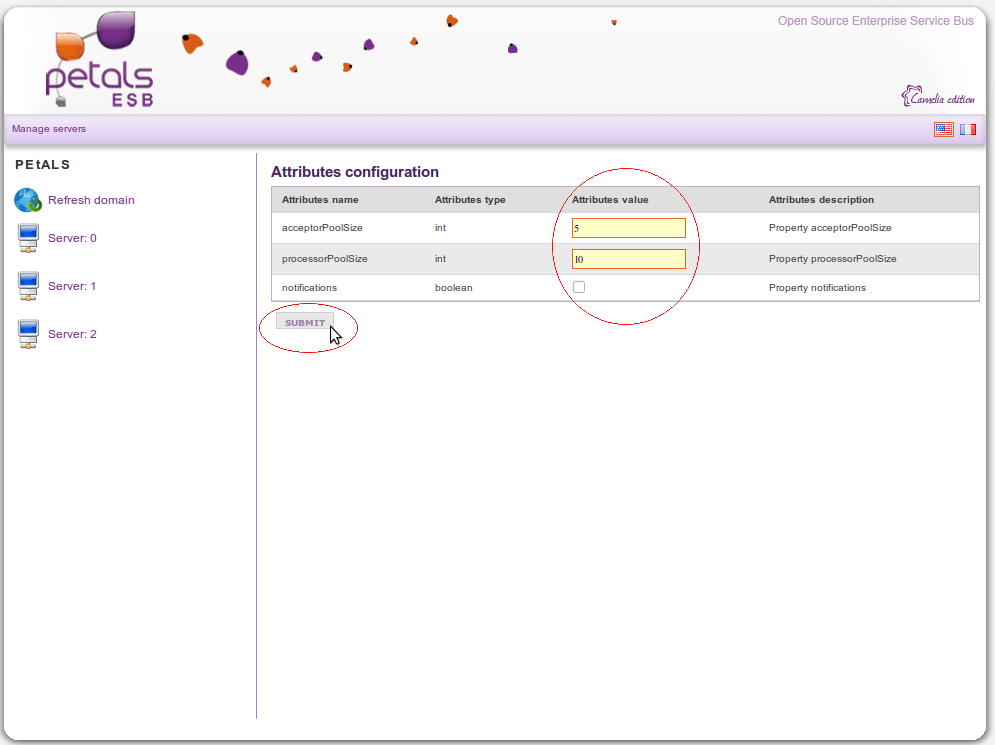
Task: Click the Server 1 computer icon
Action: [28, 287]
